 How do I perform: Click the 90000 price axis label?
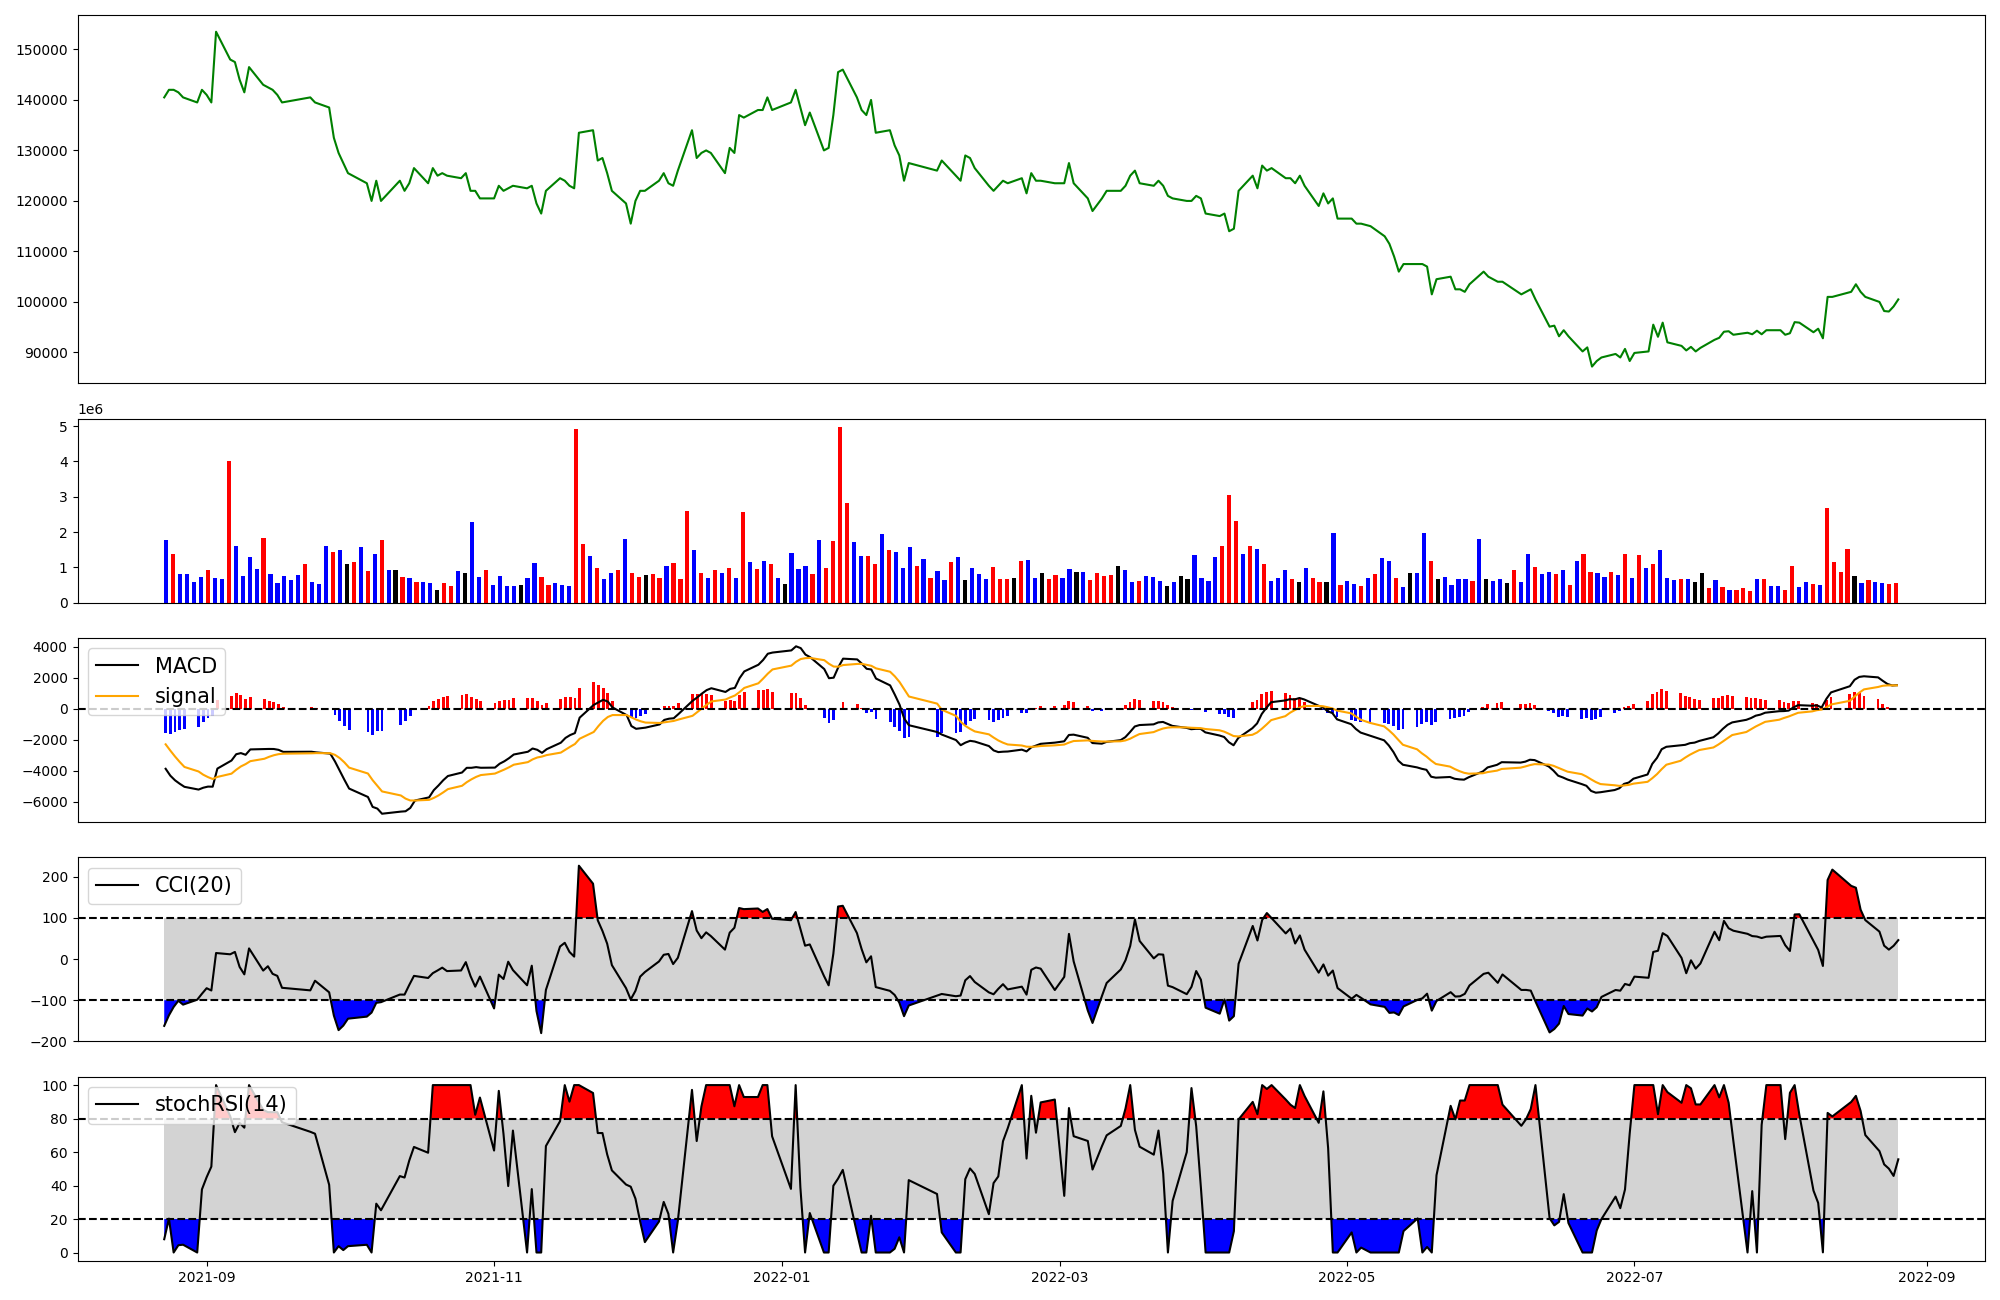pyautogui.click(x=47, y=353)
